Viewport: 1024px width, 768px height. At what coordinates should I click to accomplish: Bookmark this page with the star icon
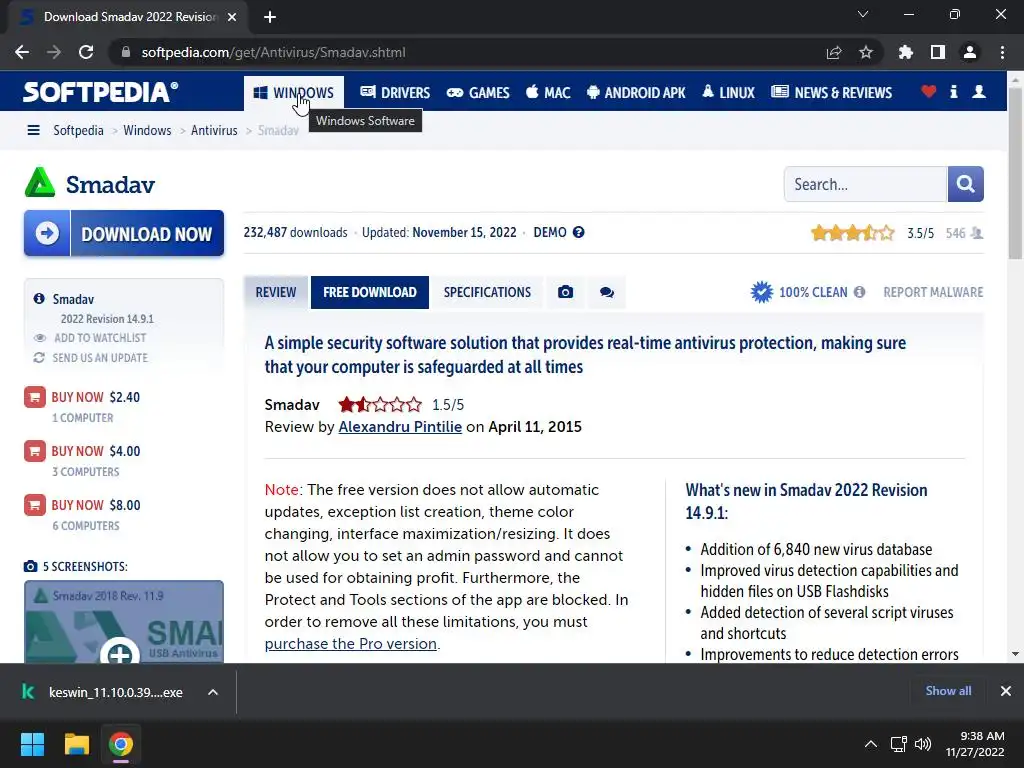866,52
